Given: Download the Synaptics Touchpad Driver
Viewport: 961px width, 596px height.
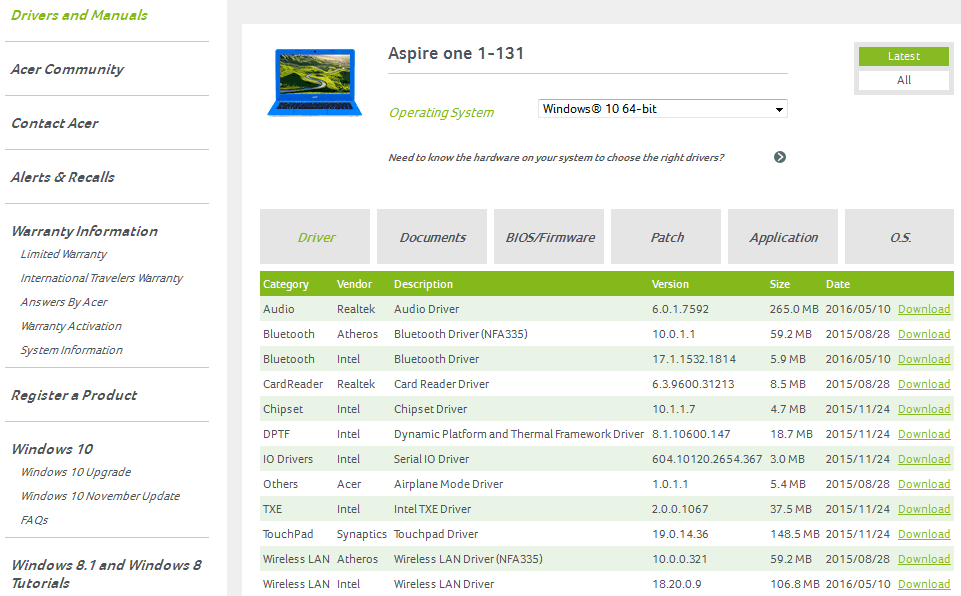Looking at the screenshot, I should 924,534.
